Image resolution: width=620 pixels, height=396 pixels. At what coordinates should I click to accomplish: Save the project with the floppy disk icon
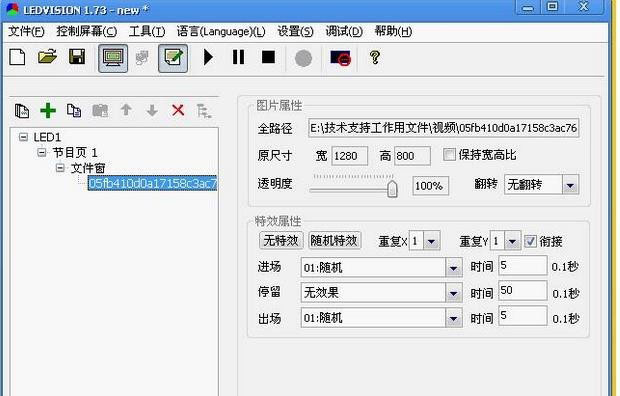click(77, 57)
